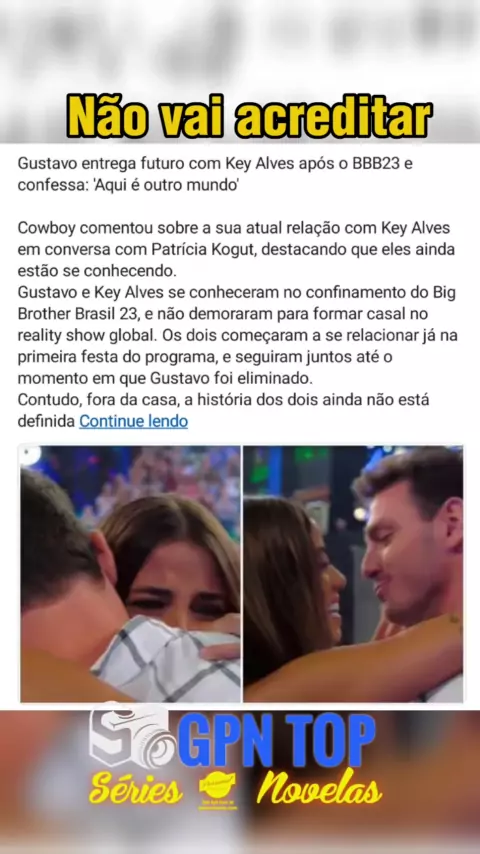Click the paragraph starting 'Cowboy comentou'

pyautogui.click(x=236, y=249)
